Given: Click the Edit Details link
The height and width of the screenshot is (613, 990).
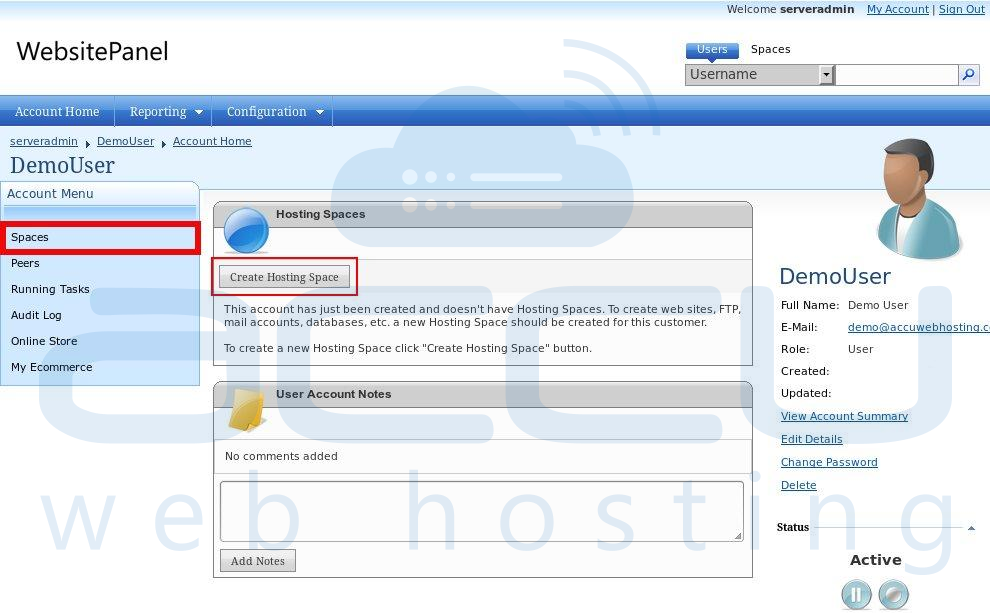Looking at the screenshot, I should tap(811, 439).
